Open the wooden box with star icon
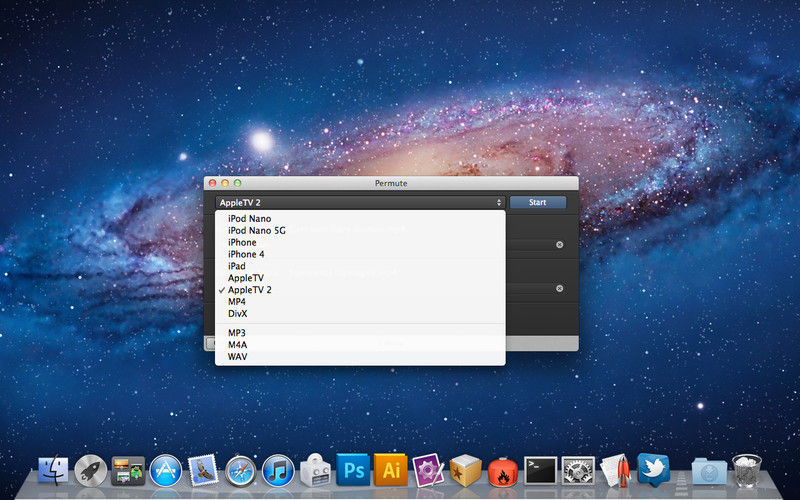This screenshot has width=800, height=500. pyautogui.click(x=465, y=470)
